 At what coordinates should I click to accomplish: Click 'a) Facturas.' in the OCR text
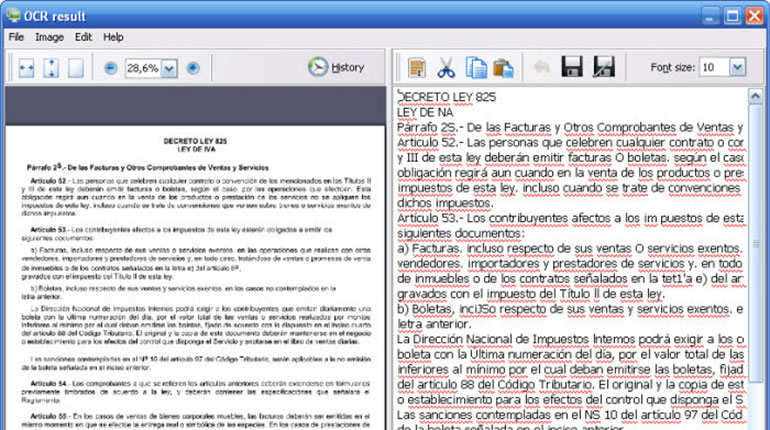coord(429,249)
